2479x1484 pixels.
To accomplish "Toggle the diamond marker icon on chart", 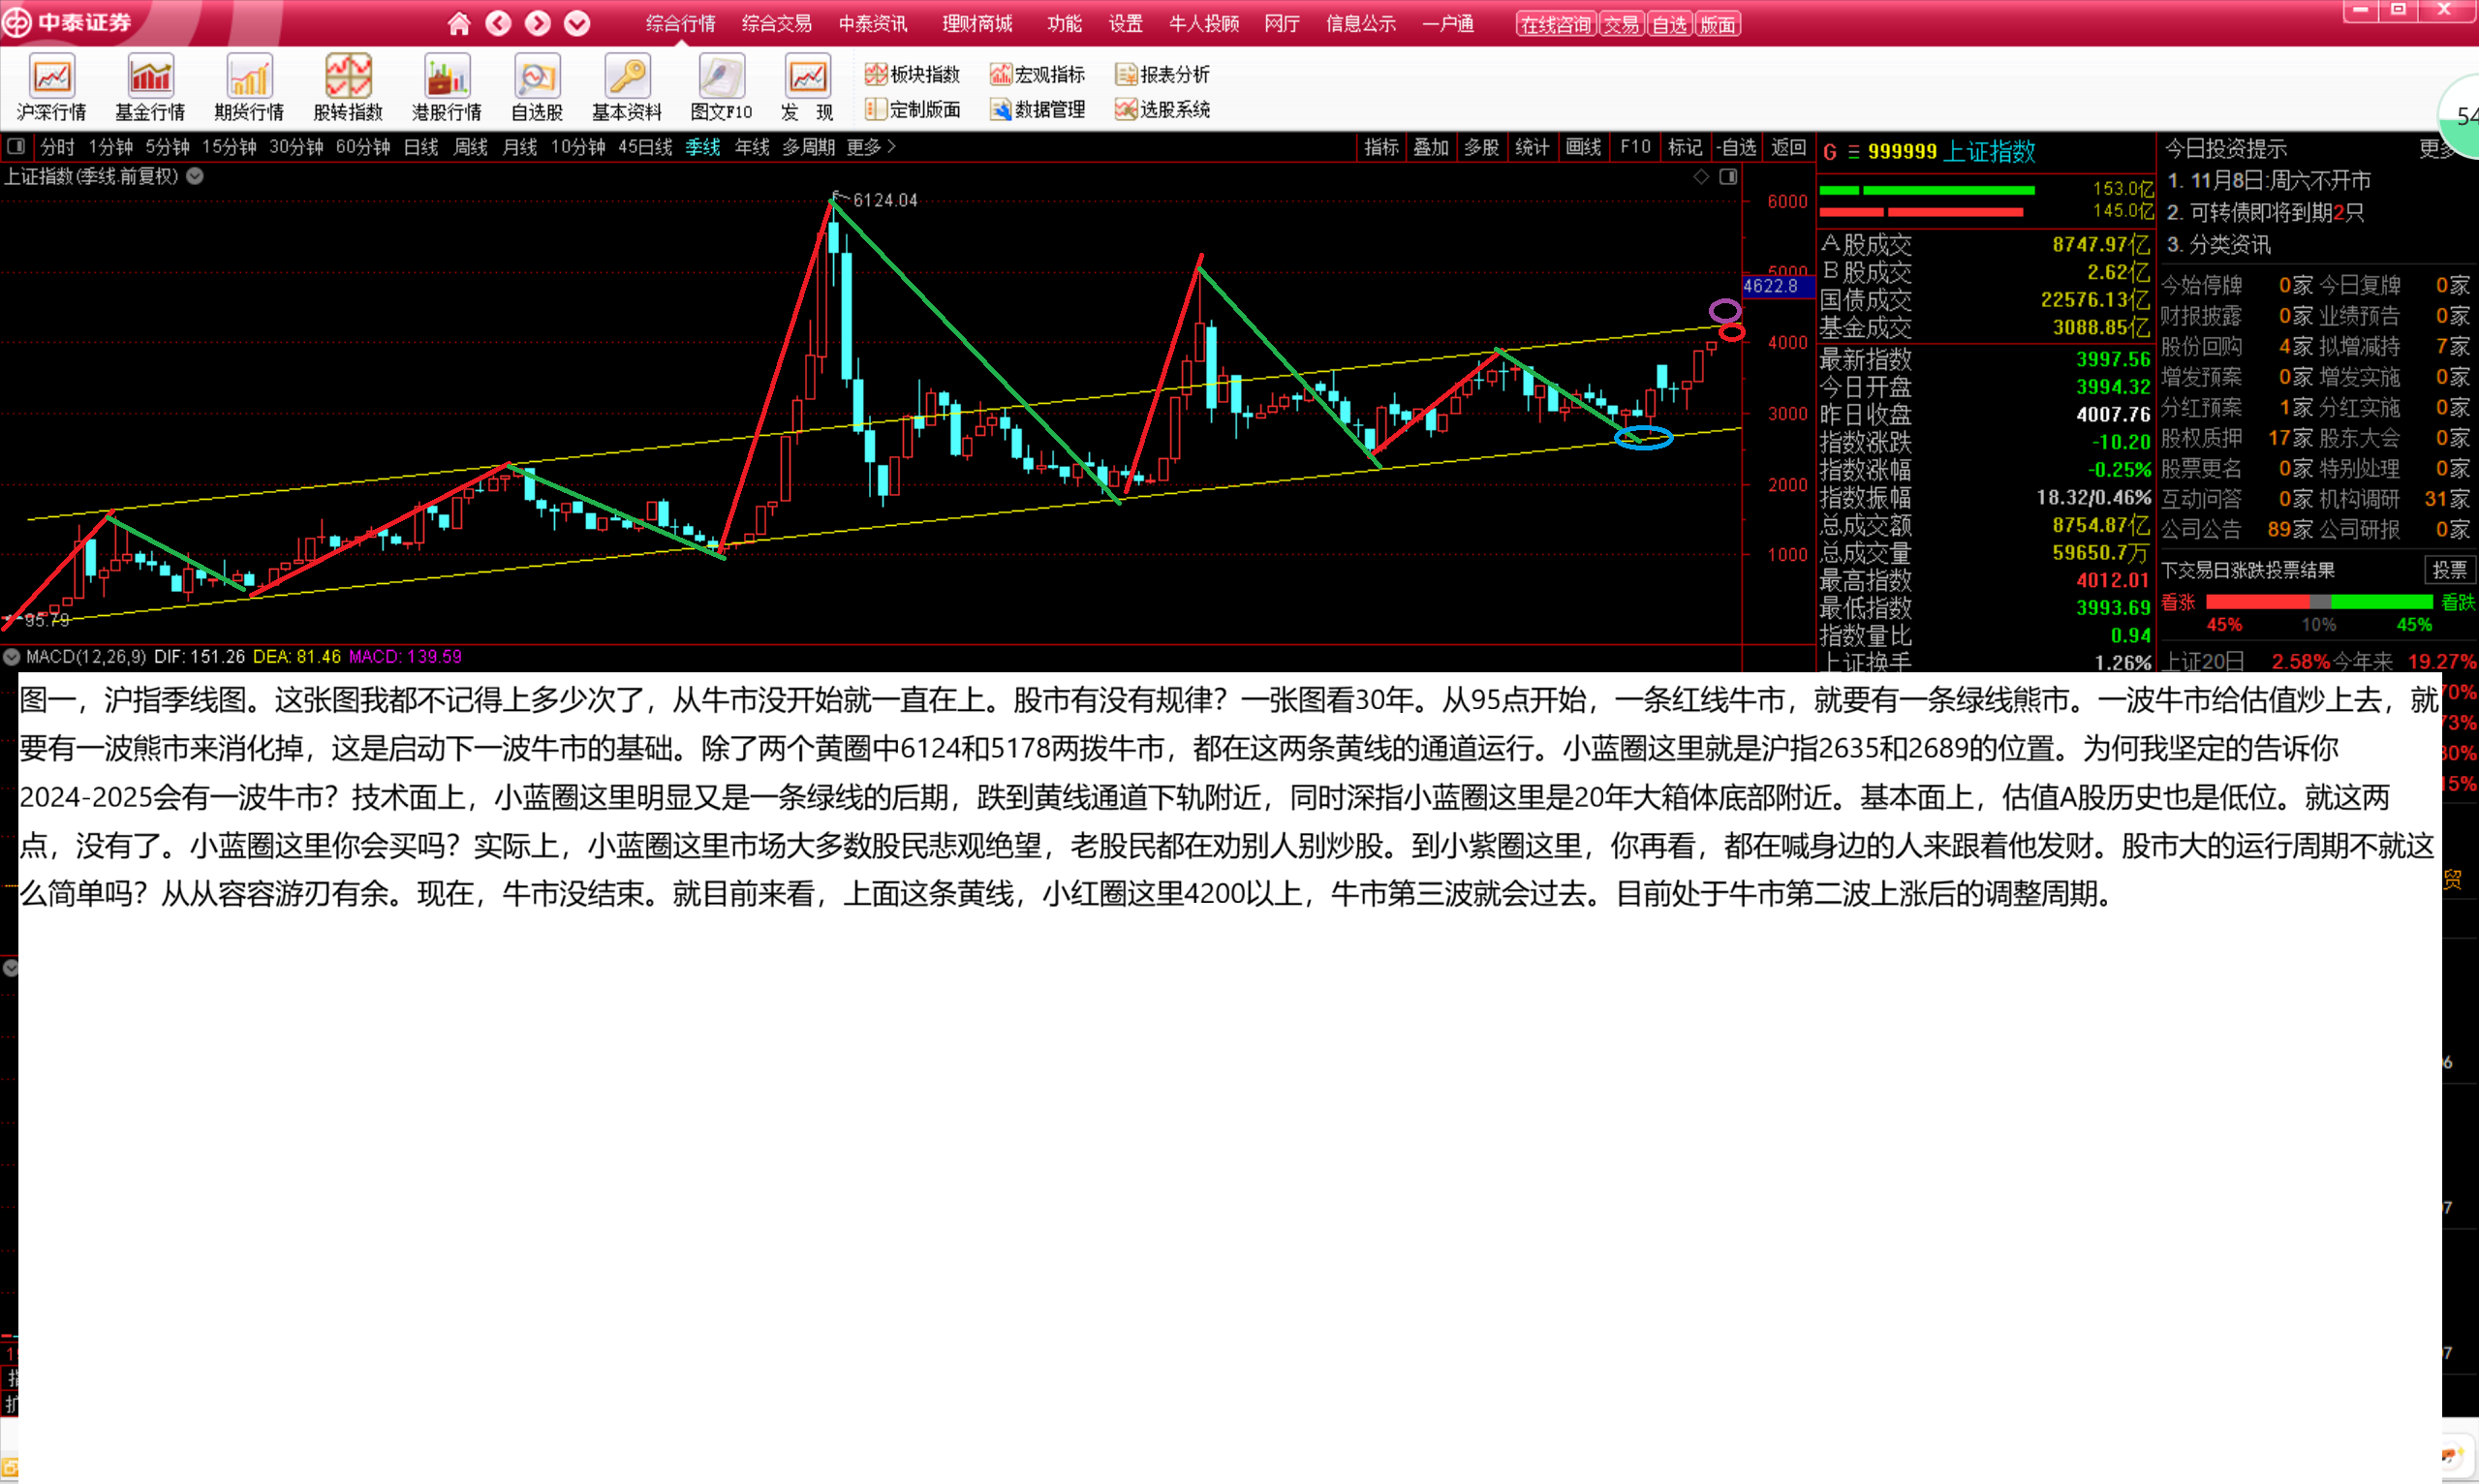I will [1701, 177].
